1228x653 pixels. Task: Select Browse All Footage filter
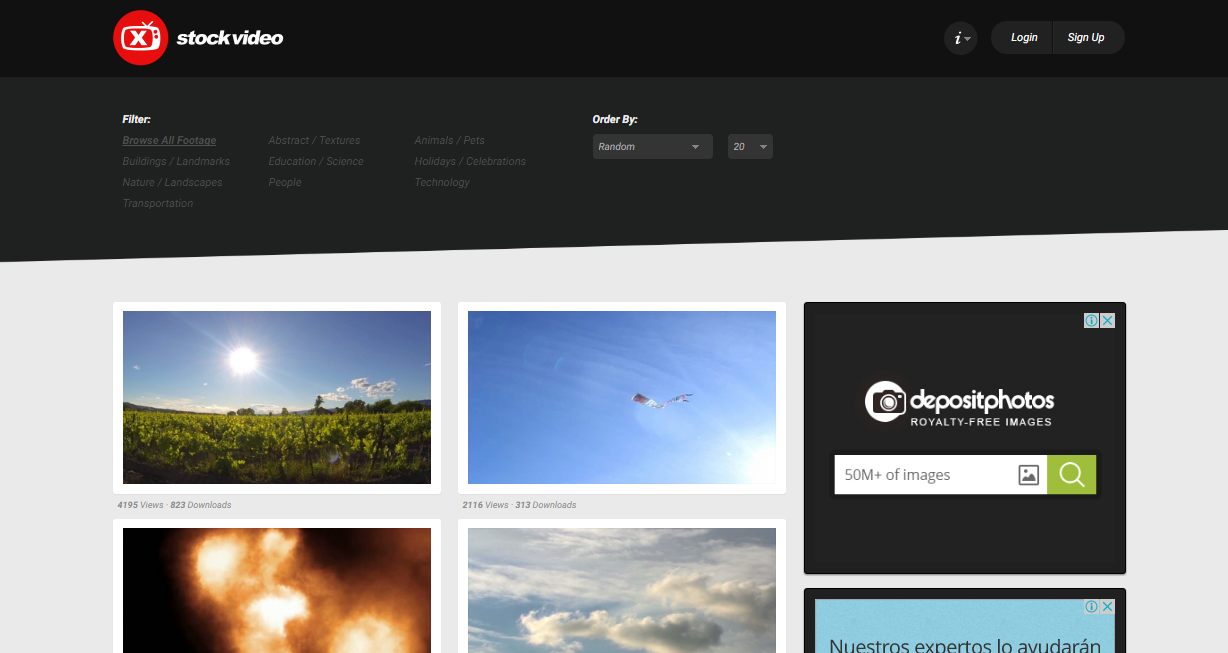(x=169, y=141)
